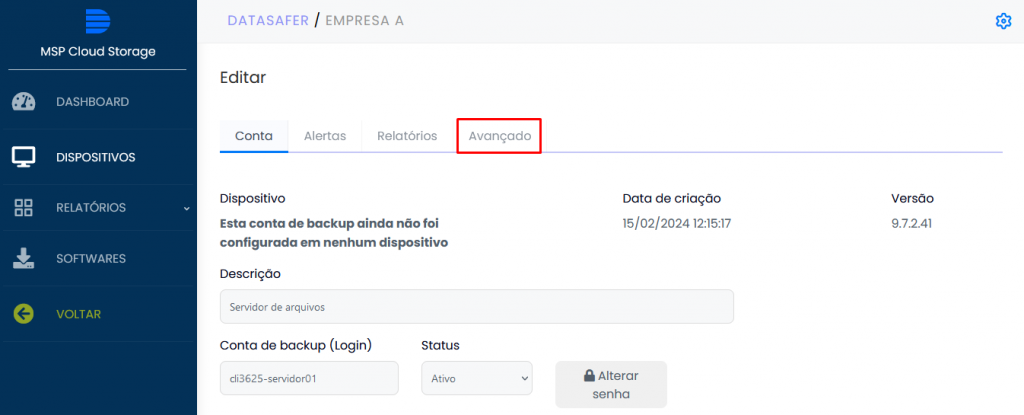
Task: Open the Relatórios tab in Editar
Action: tap(407, 136)
